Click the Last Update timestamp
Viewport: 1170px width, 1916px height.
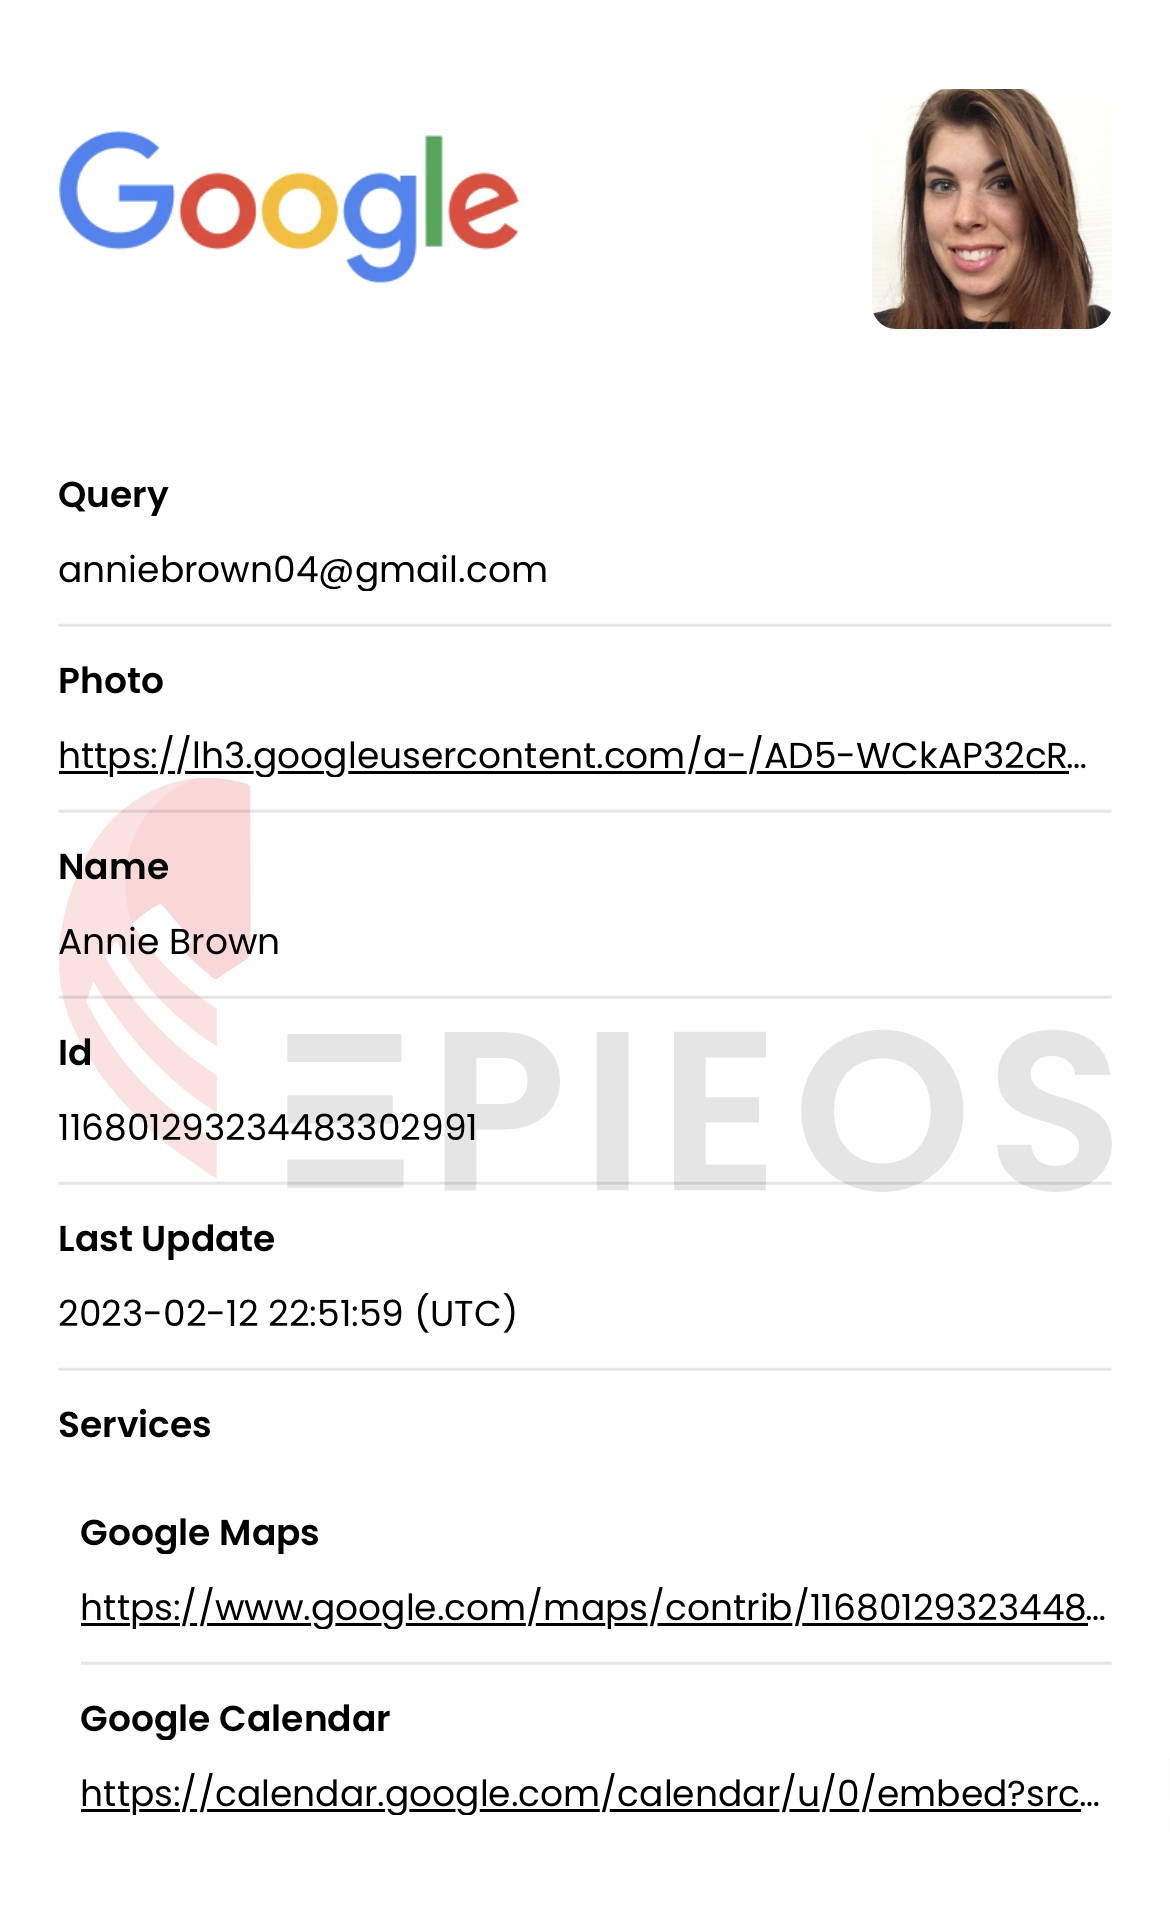pyautogui.click(x=288, y=1313)
